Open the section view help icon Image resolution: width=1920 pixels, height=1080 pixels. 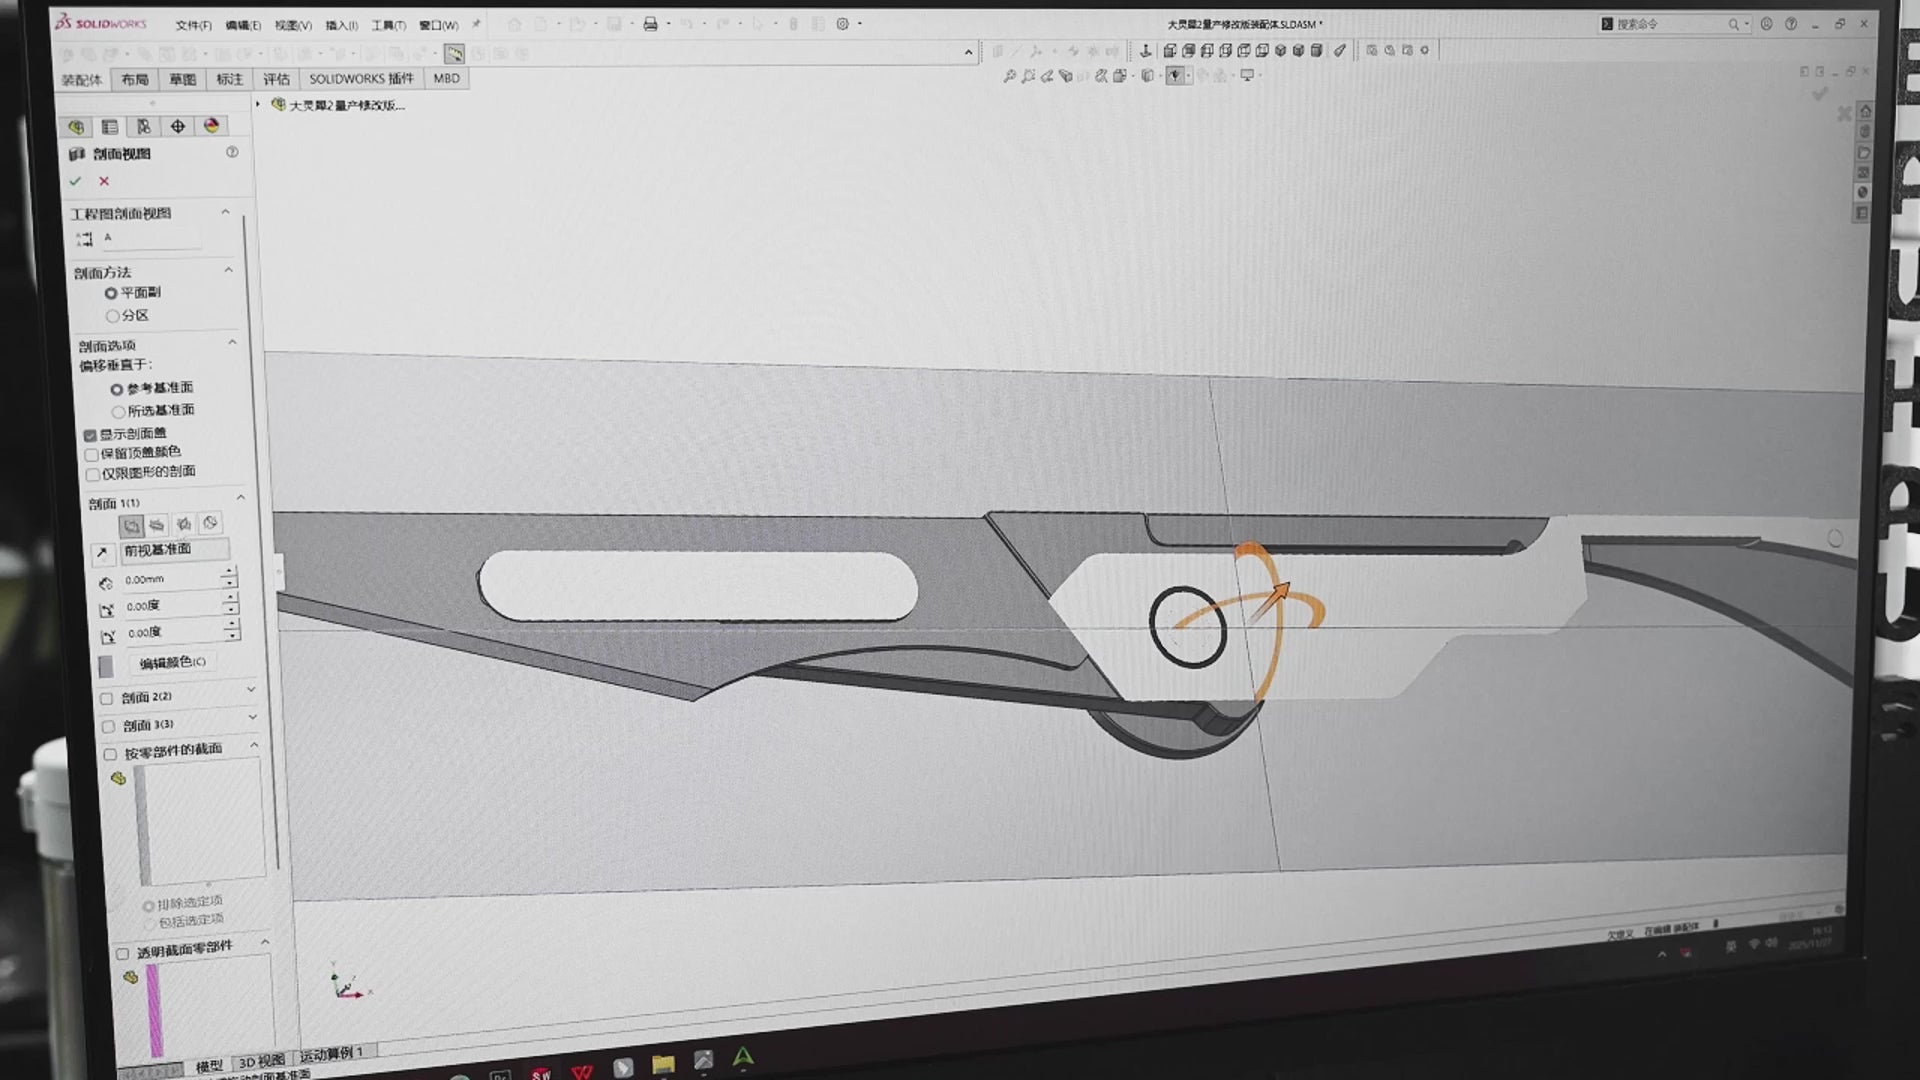232,152
